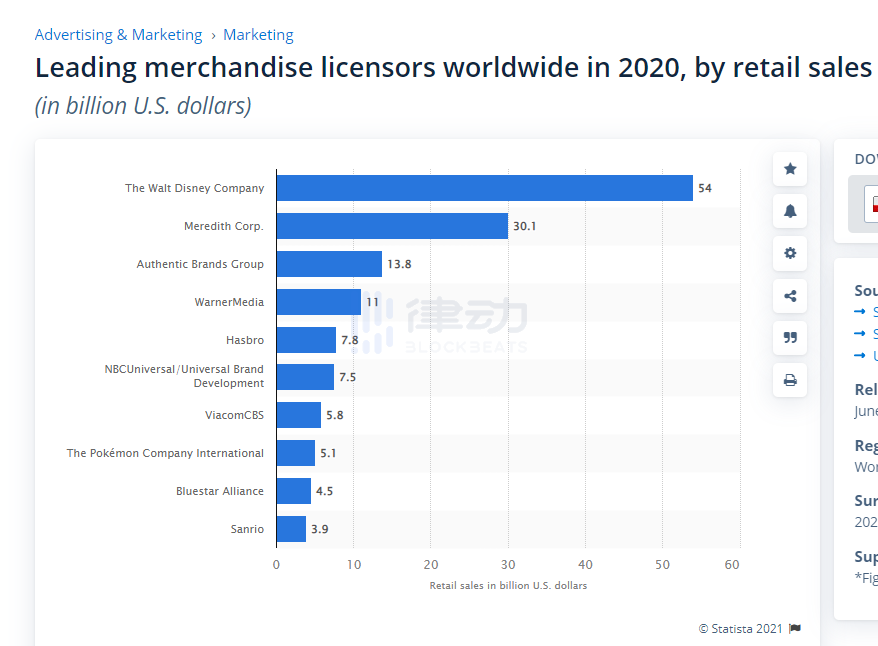This screenshot has width=878, height=646.
Task: Click the star favorite icon
Action: click(790, 169)
